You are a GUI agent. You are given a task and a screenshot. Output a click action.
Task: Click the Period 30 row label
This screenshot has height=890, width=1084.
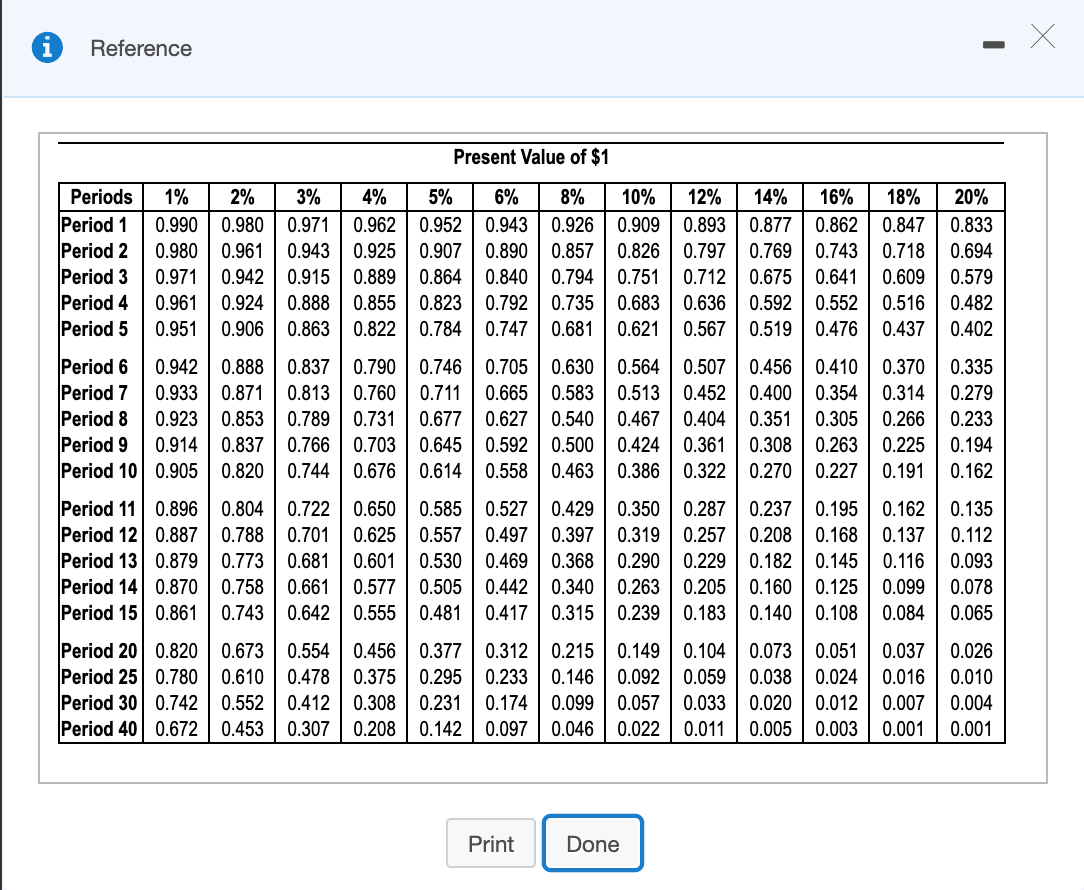pyautogui.click(x=99, y=703)
